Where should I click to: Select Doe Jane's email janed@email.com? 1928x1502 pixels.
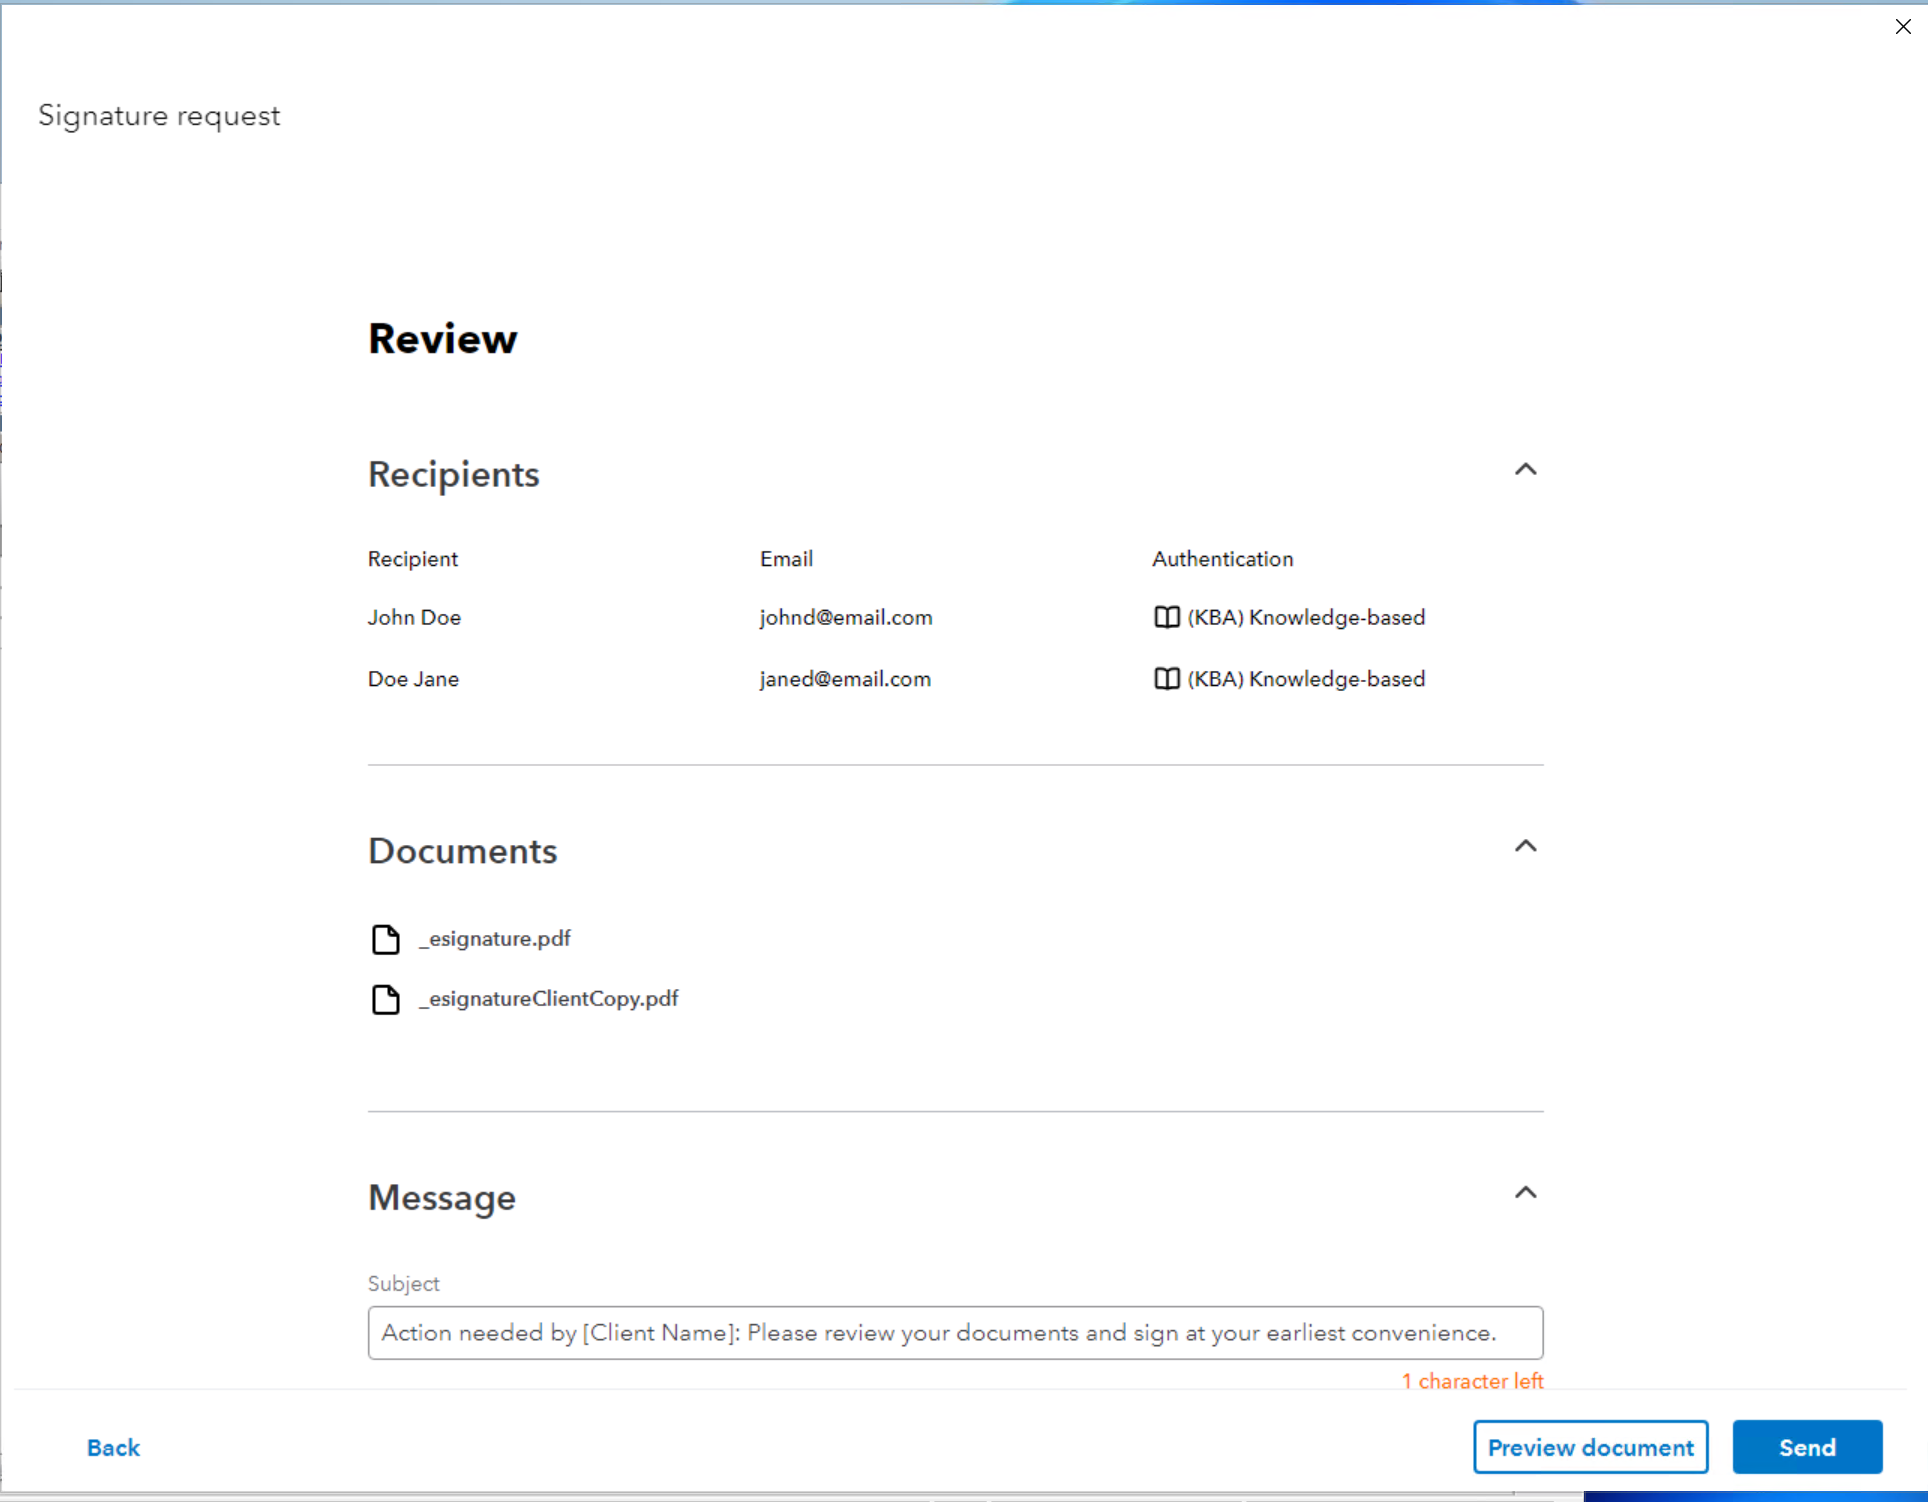(x=845, y=679)
